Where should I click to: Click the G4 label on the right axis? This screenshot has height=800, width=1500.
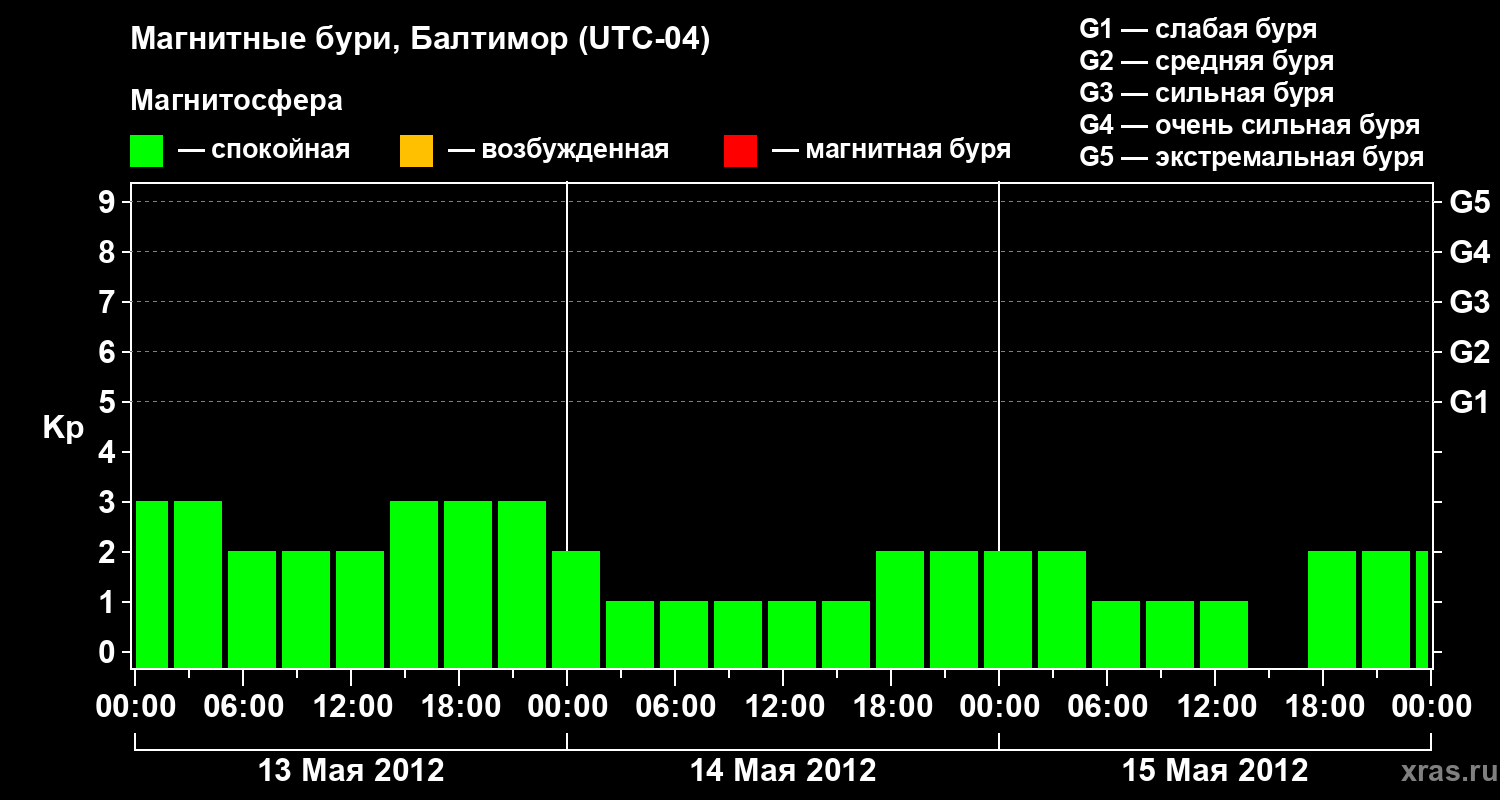[1470, 252]
